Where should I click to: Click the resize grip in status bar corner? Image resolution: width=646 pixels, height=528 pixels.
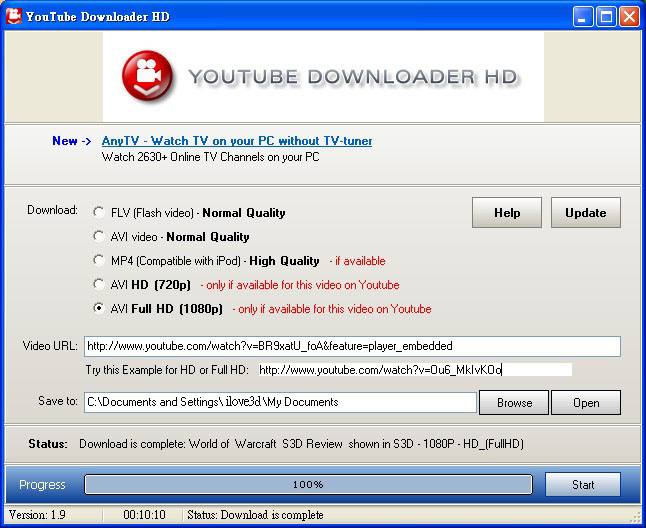[x=635, y=517]
